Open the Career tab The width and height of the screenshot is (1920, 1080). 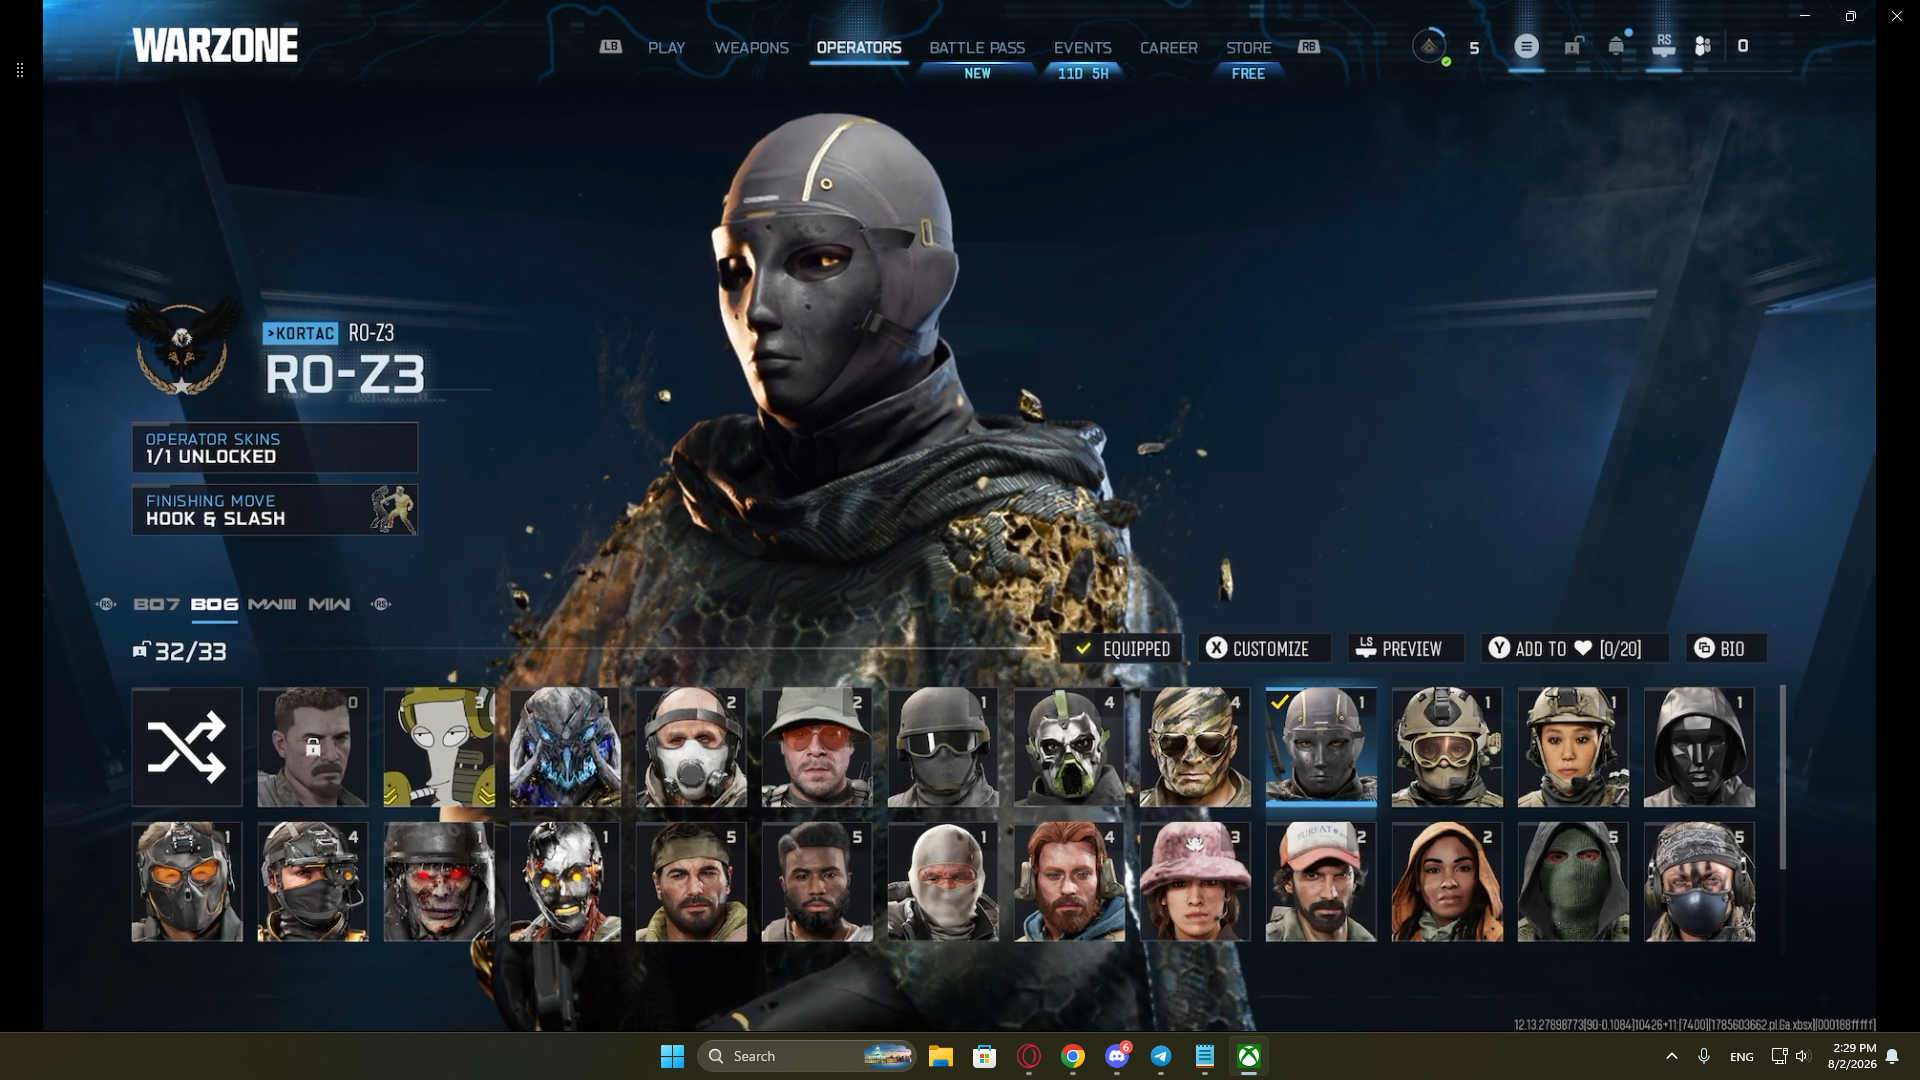coord(1168,47)
